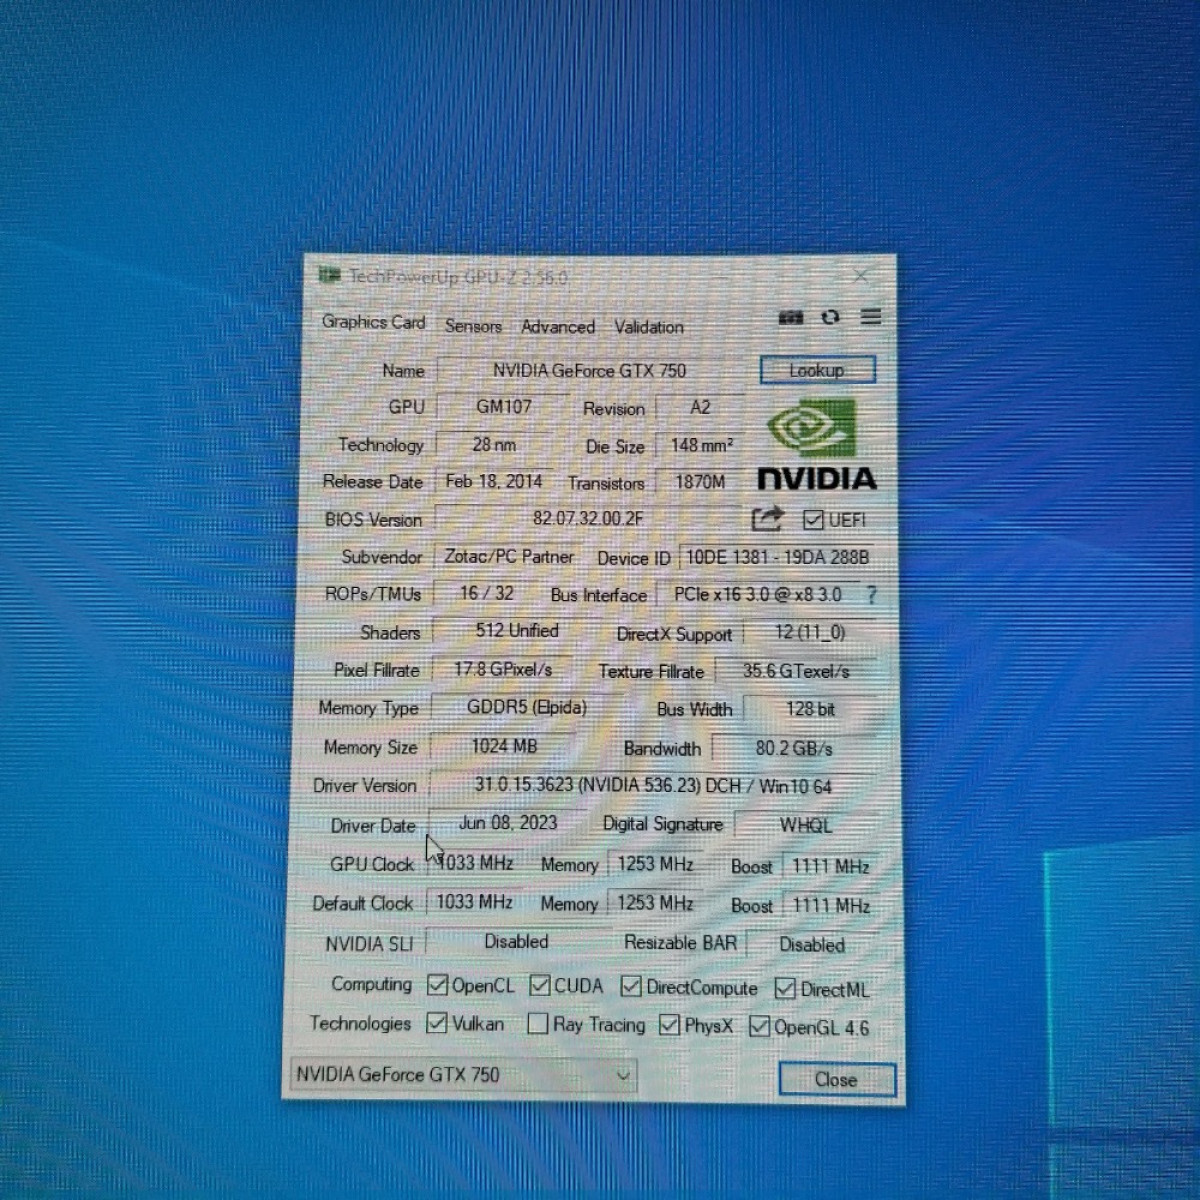Switch to the Validation tab
Image resolution: width=1200 pixels, height=1200 pixels.
pyautogui.click(x=649, y=327)
